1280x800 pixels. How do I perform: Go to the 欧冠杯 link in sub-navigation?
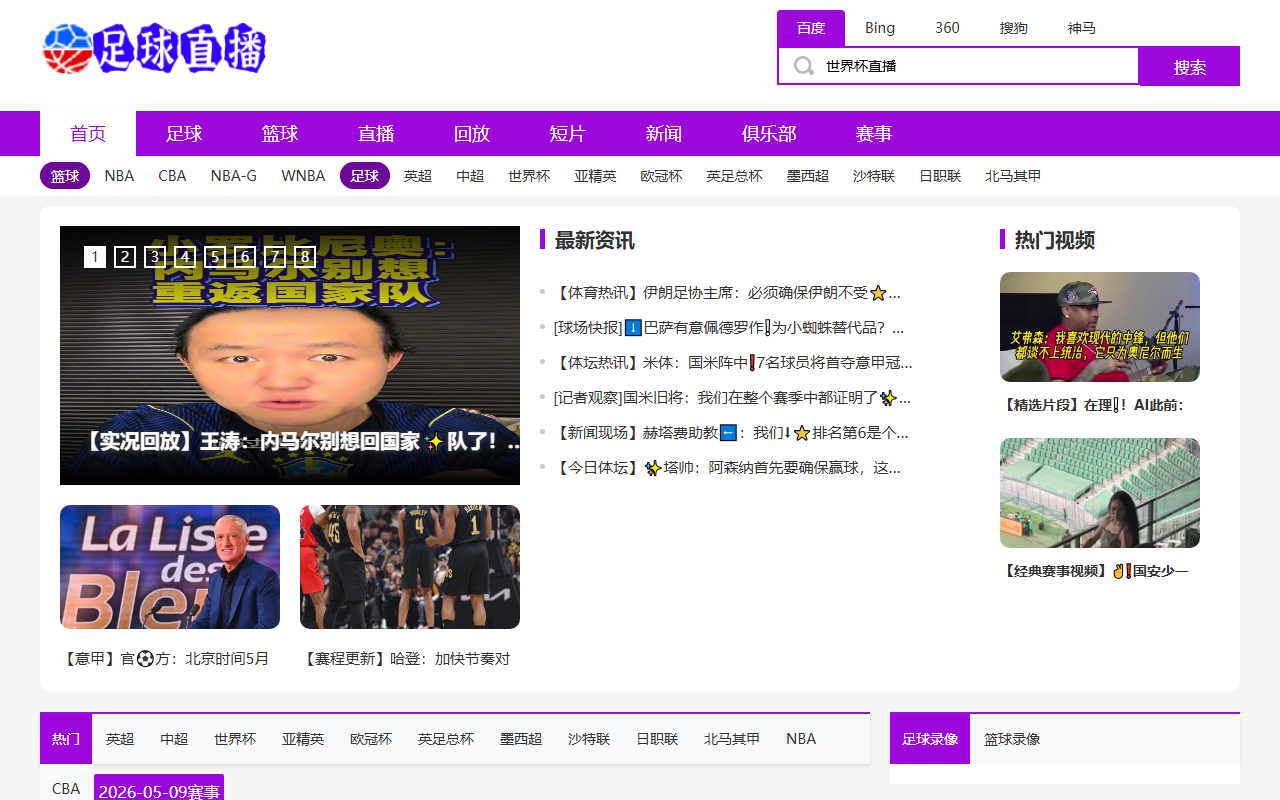pyautogui.click(x=662, y=176)
